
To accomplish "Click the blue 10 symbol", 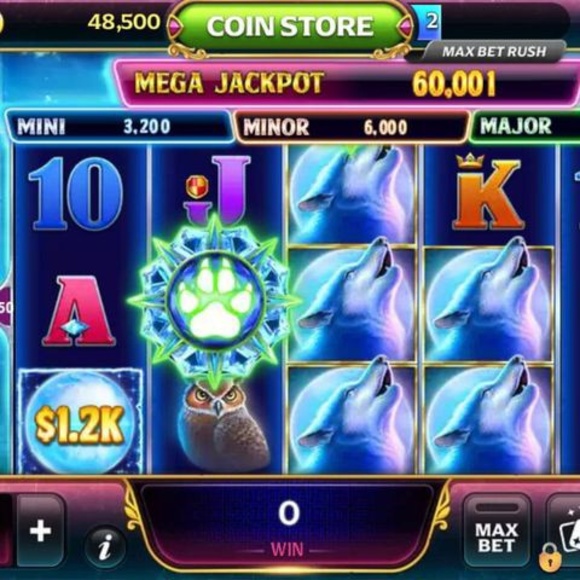I will tap(76, 193).
